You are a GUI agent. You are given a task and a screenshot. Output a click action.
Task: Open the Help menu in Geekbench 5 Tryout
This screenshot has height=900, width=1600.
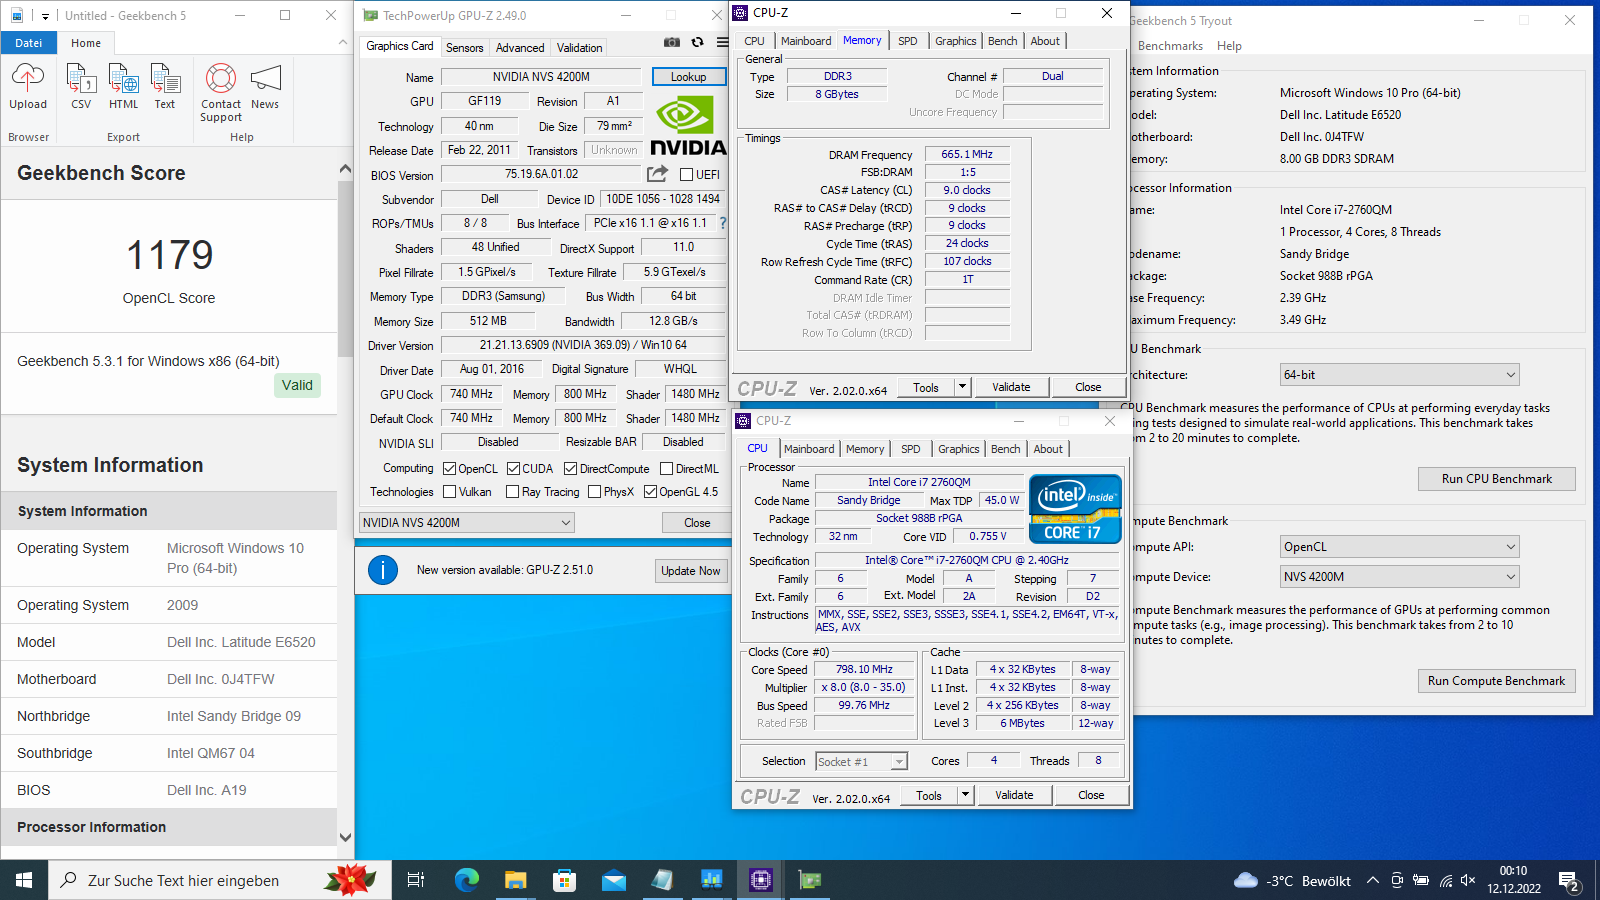pos(1229,46)
